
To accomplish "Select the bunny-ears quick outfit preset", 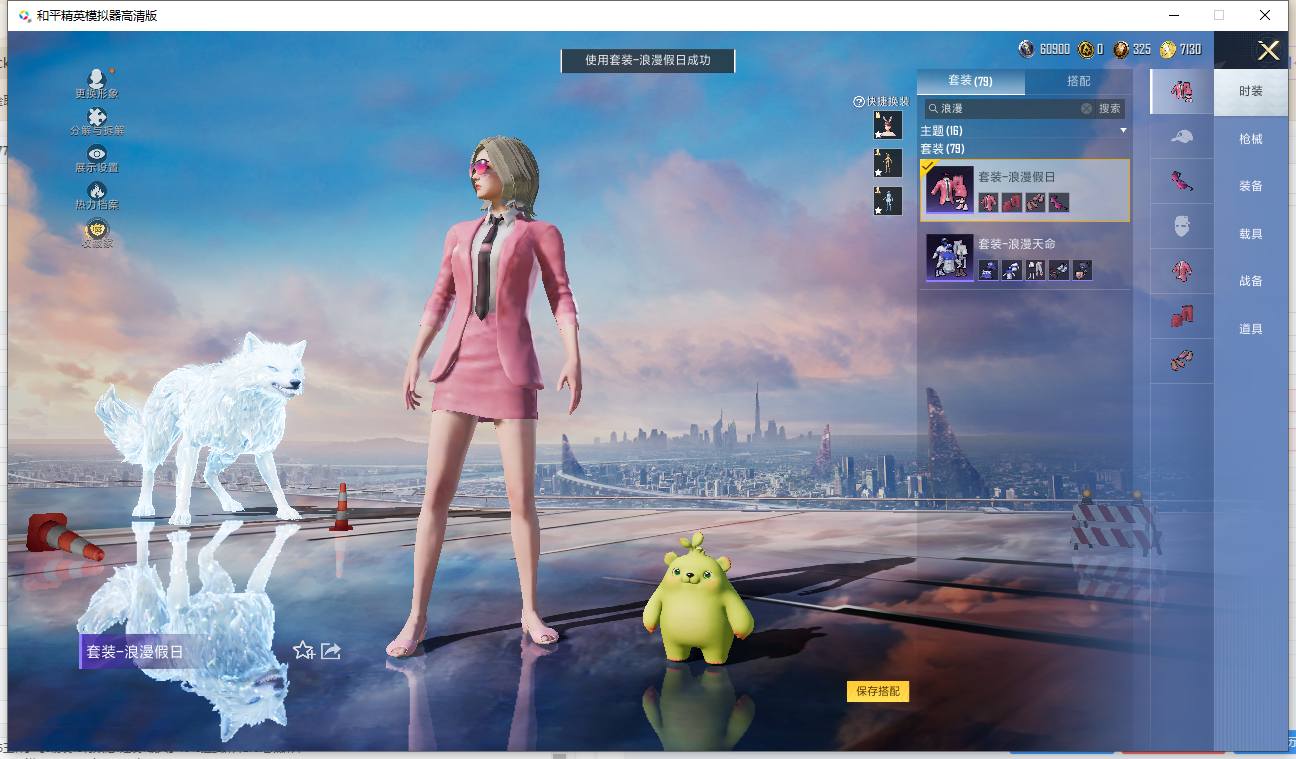I will point(888,125).
